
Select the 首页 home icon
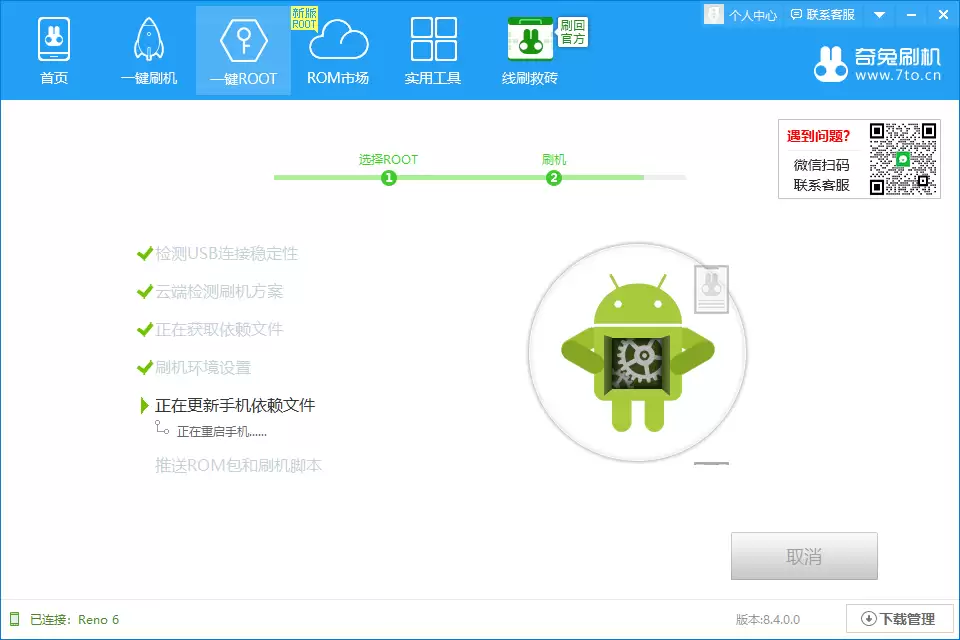pyautogui.click(x=53, y=37)
